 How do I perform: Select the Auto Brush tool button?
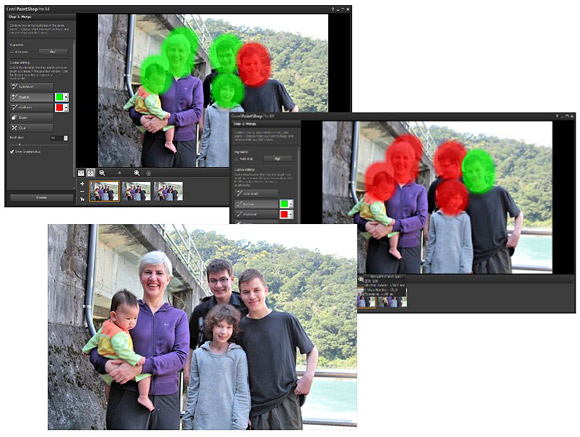pyautogui.click(x=31, y=87)
